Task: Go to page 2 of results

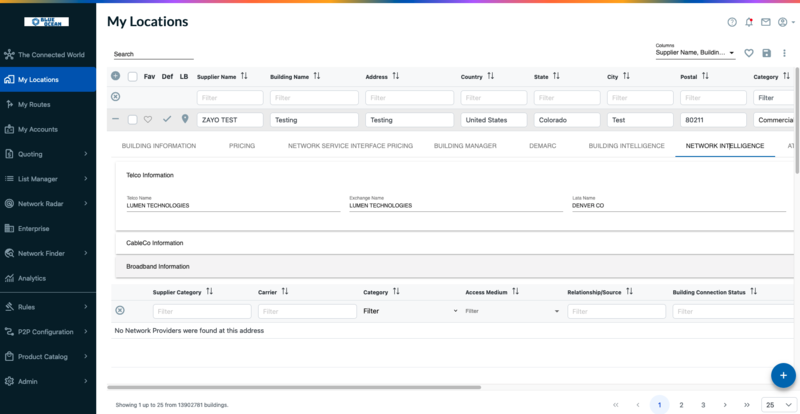Action: (681, 404)
